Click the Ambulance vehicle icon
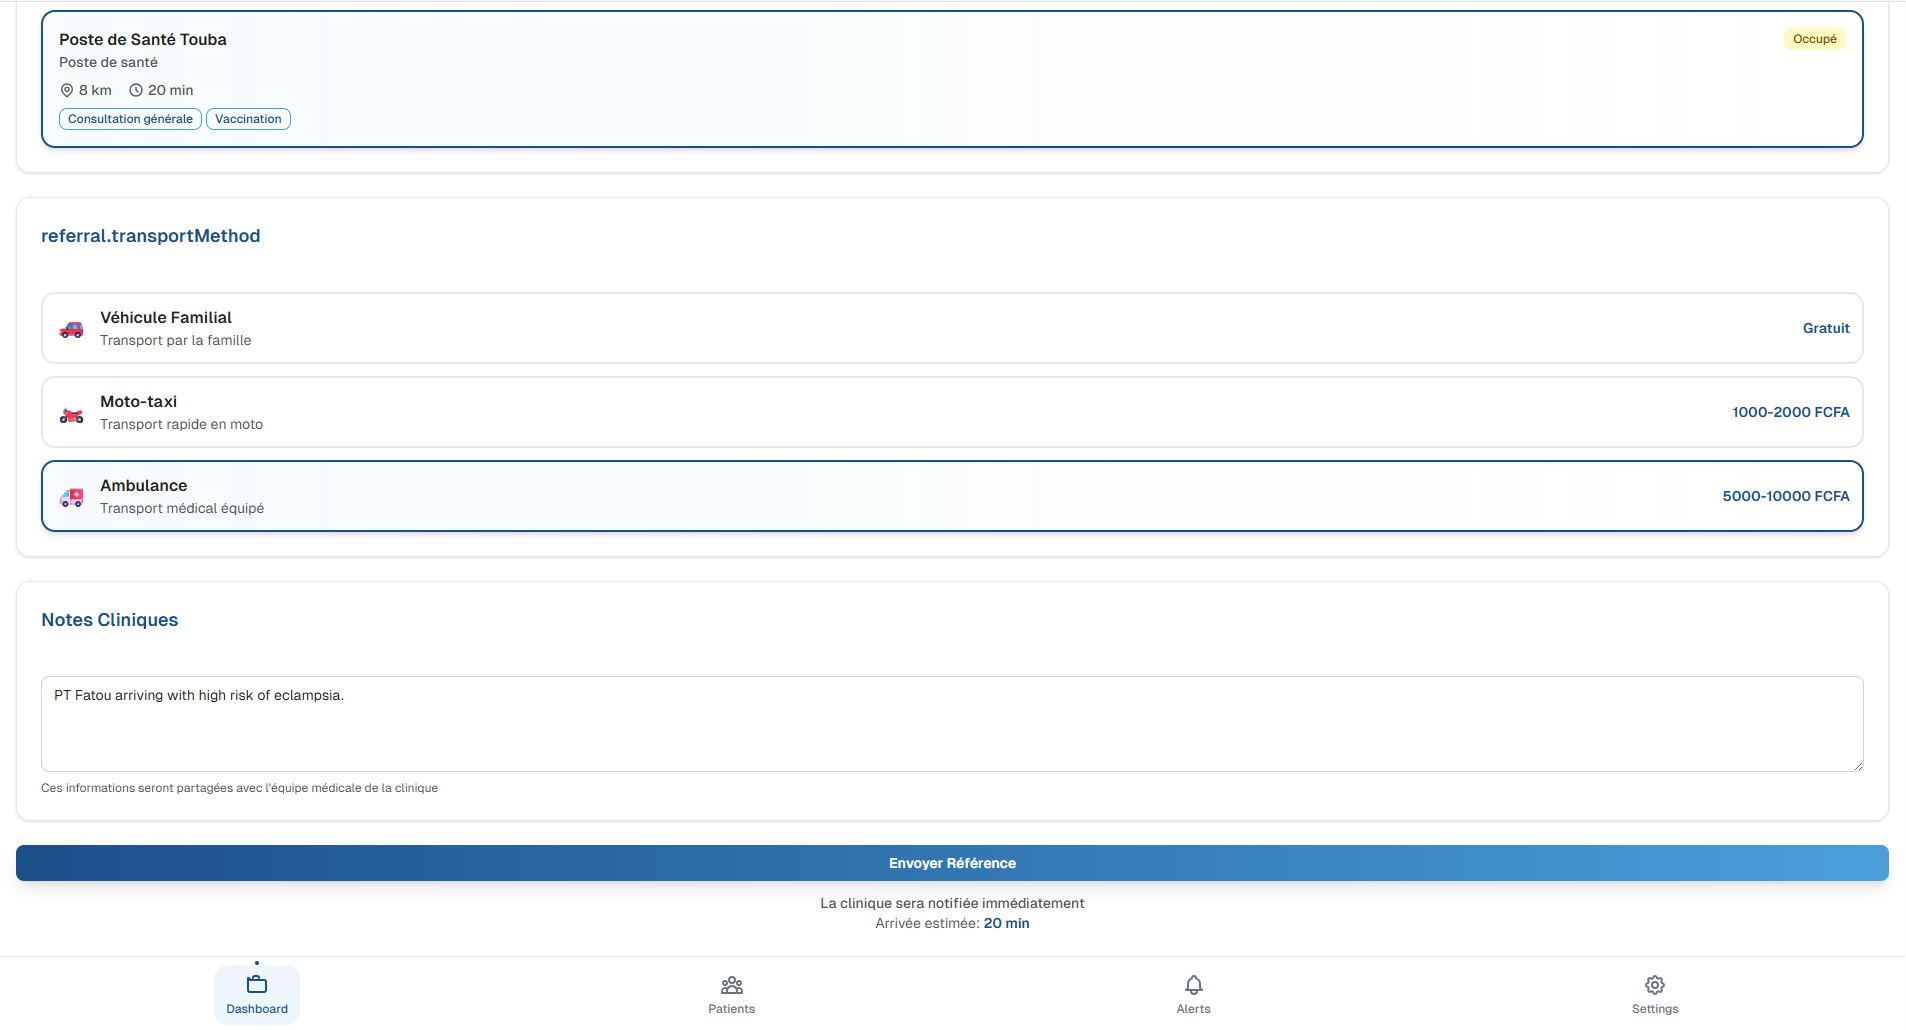Viewport: 1906px width, 1030px height. 71,497
